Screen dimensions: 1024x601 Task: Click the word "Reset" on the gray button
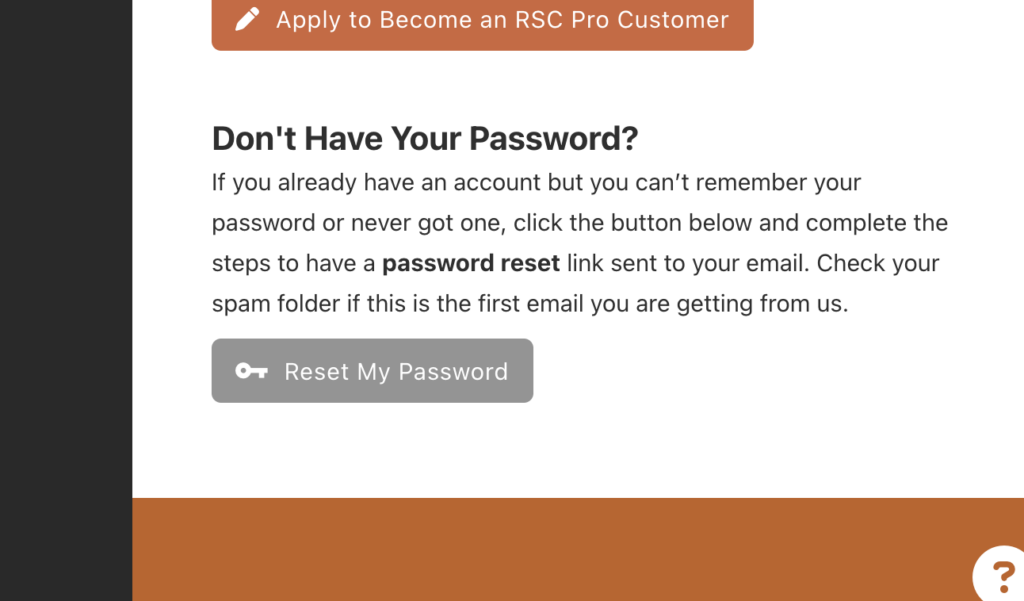tap(316, 372)
